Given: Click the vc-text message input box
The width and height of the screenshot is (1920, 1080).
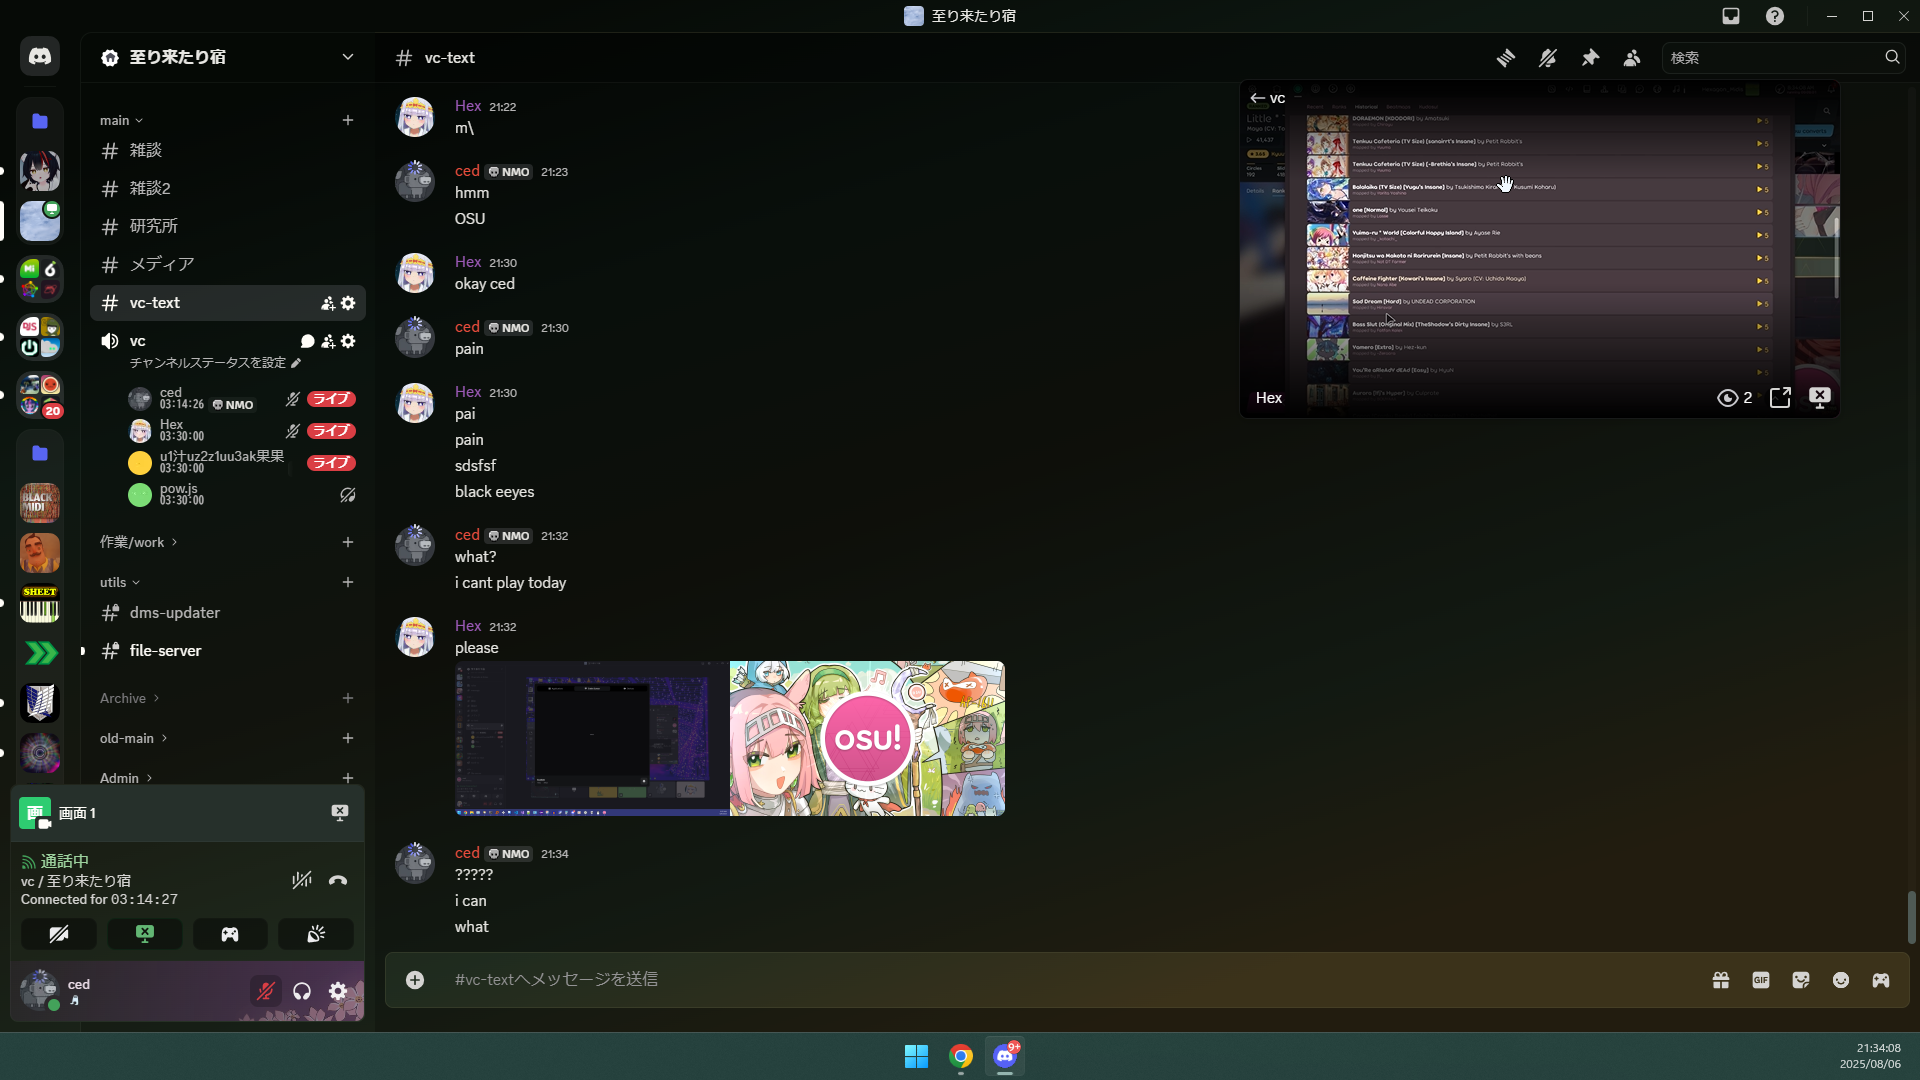Looking at the screenshot, I should pos(1000,980).
